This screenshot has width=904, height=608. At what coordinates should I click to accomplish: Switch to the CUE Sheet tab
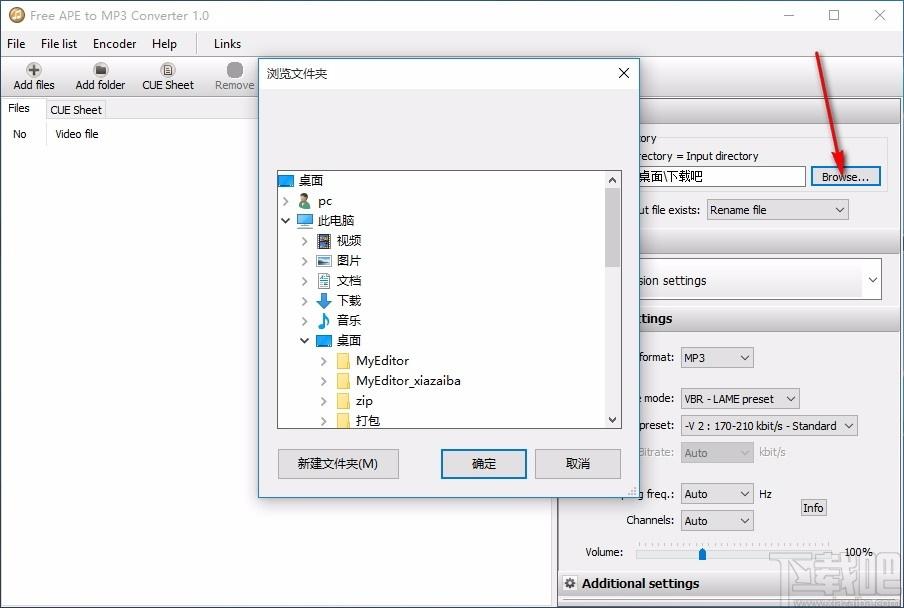(x=76, y=109)
